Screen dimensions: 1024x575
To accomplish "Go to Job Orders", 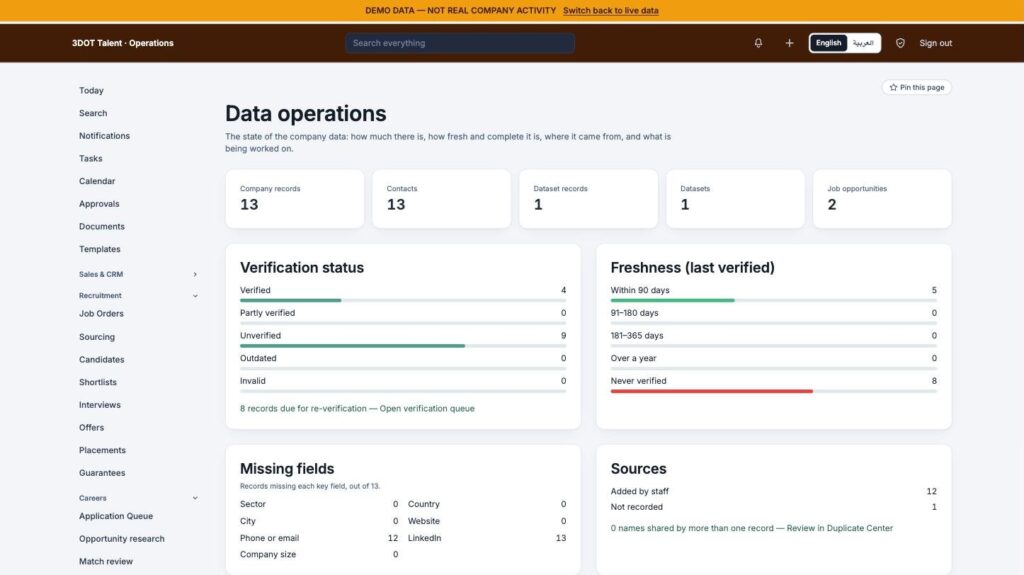I will [x=101, y=314].
